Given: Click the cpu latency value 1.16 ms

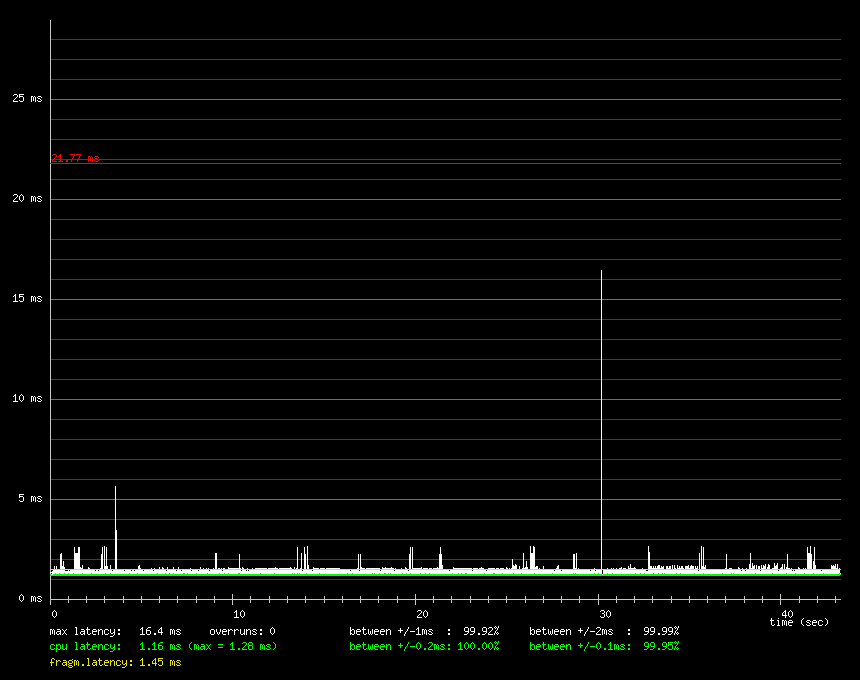Looking at the screenshot, I should coord(160,647).
